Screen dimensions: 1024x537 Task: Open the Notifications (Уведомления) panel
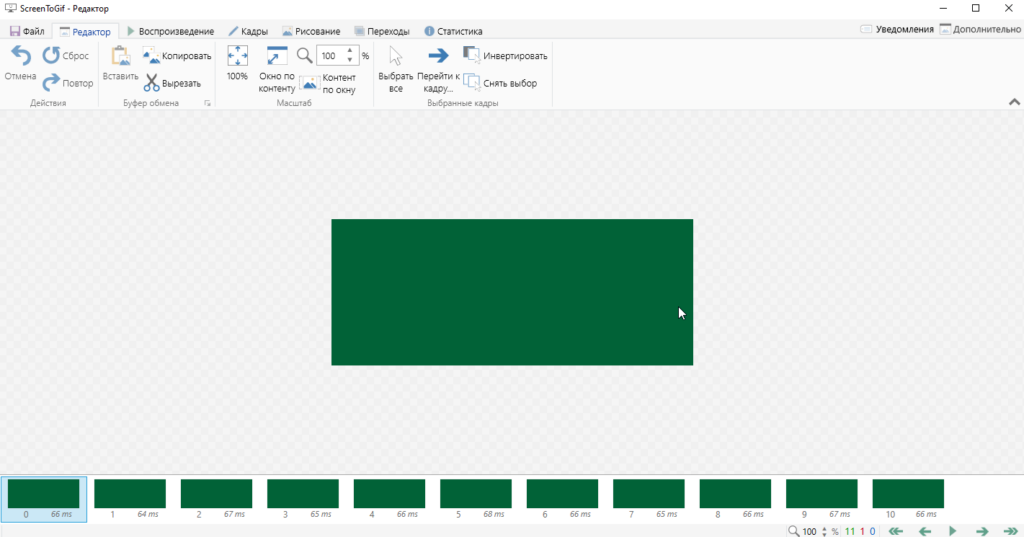point(897,29)
